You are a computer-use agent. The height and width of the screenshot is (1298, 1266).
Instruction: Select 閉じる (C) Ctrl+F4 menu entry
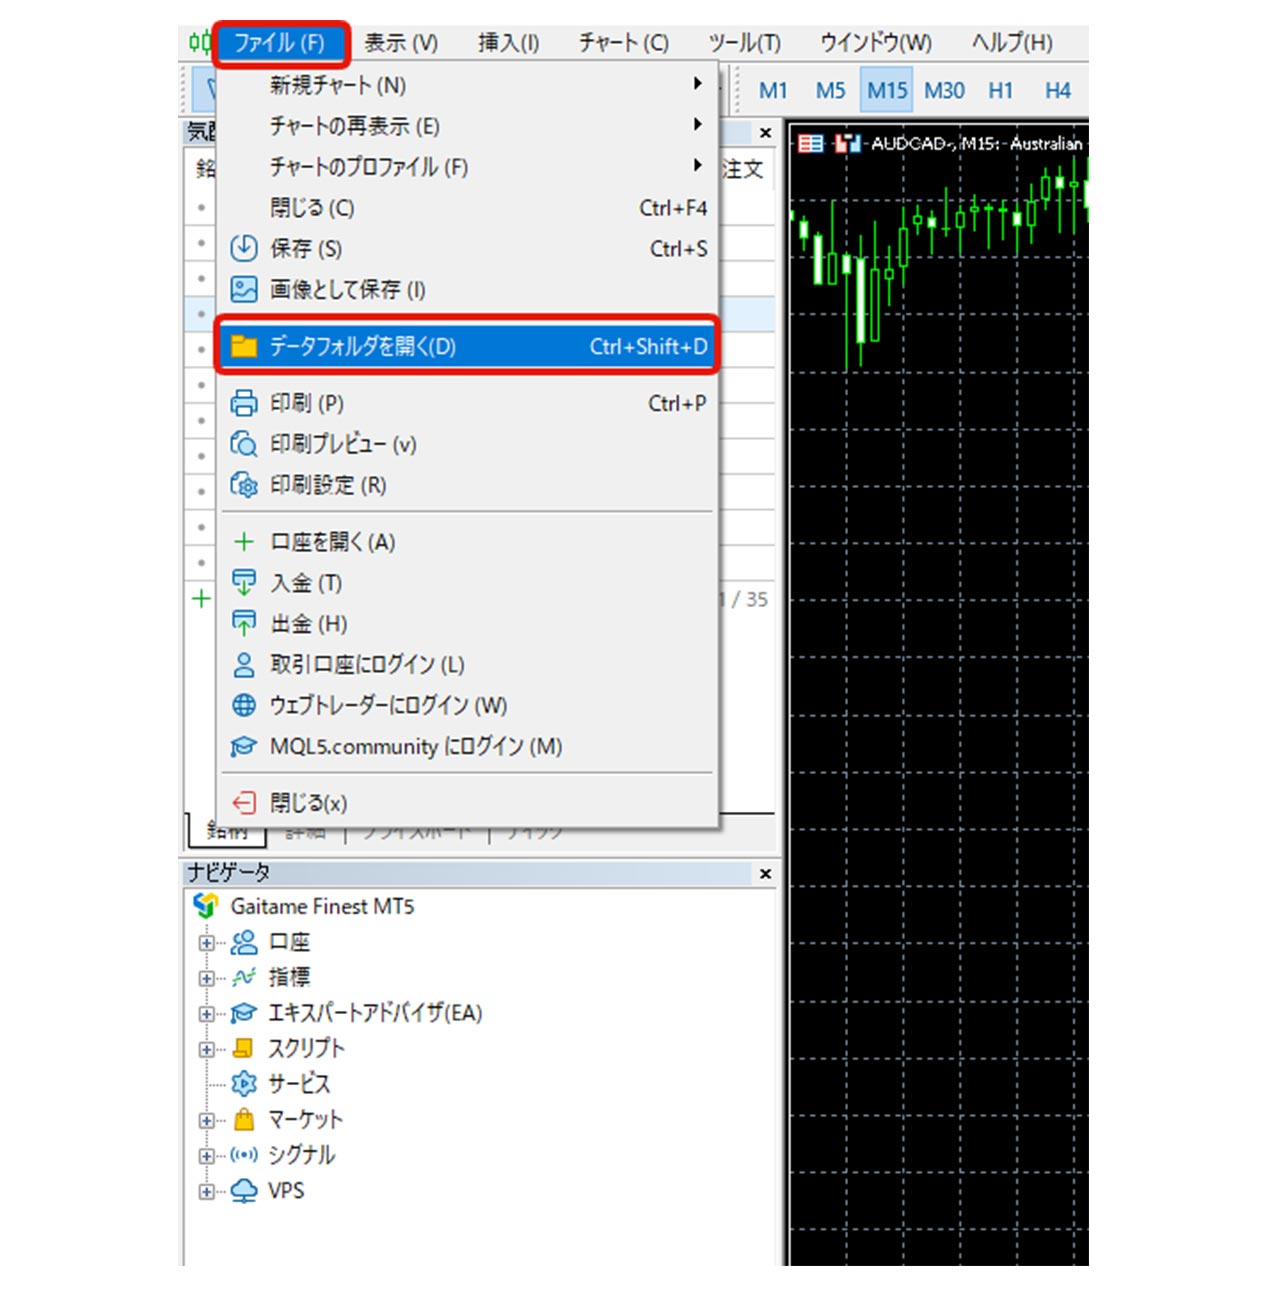(x=467, y=208)
